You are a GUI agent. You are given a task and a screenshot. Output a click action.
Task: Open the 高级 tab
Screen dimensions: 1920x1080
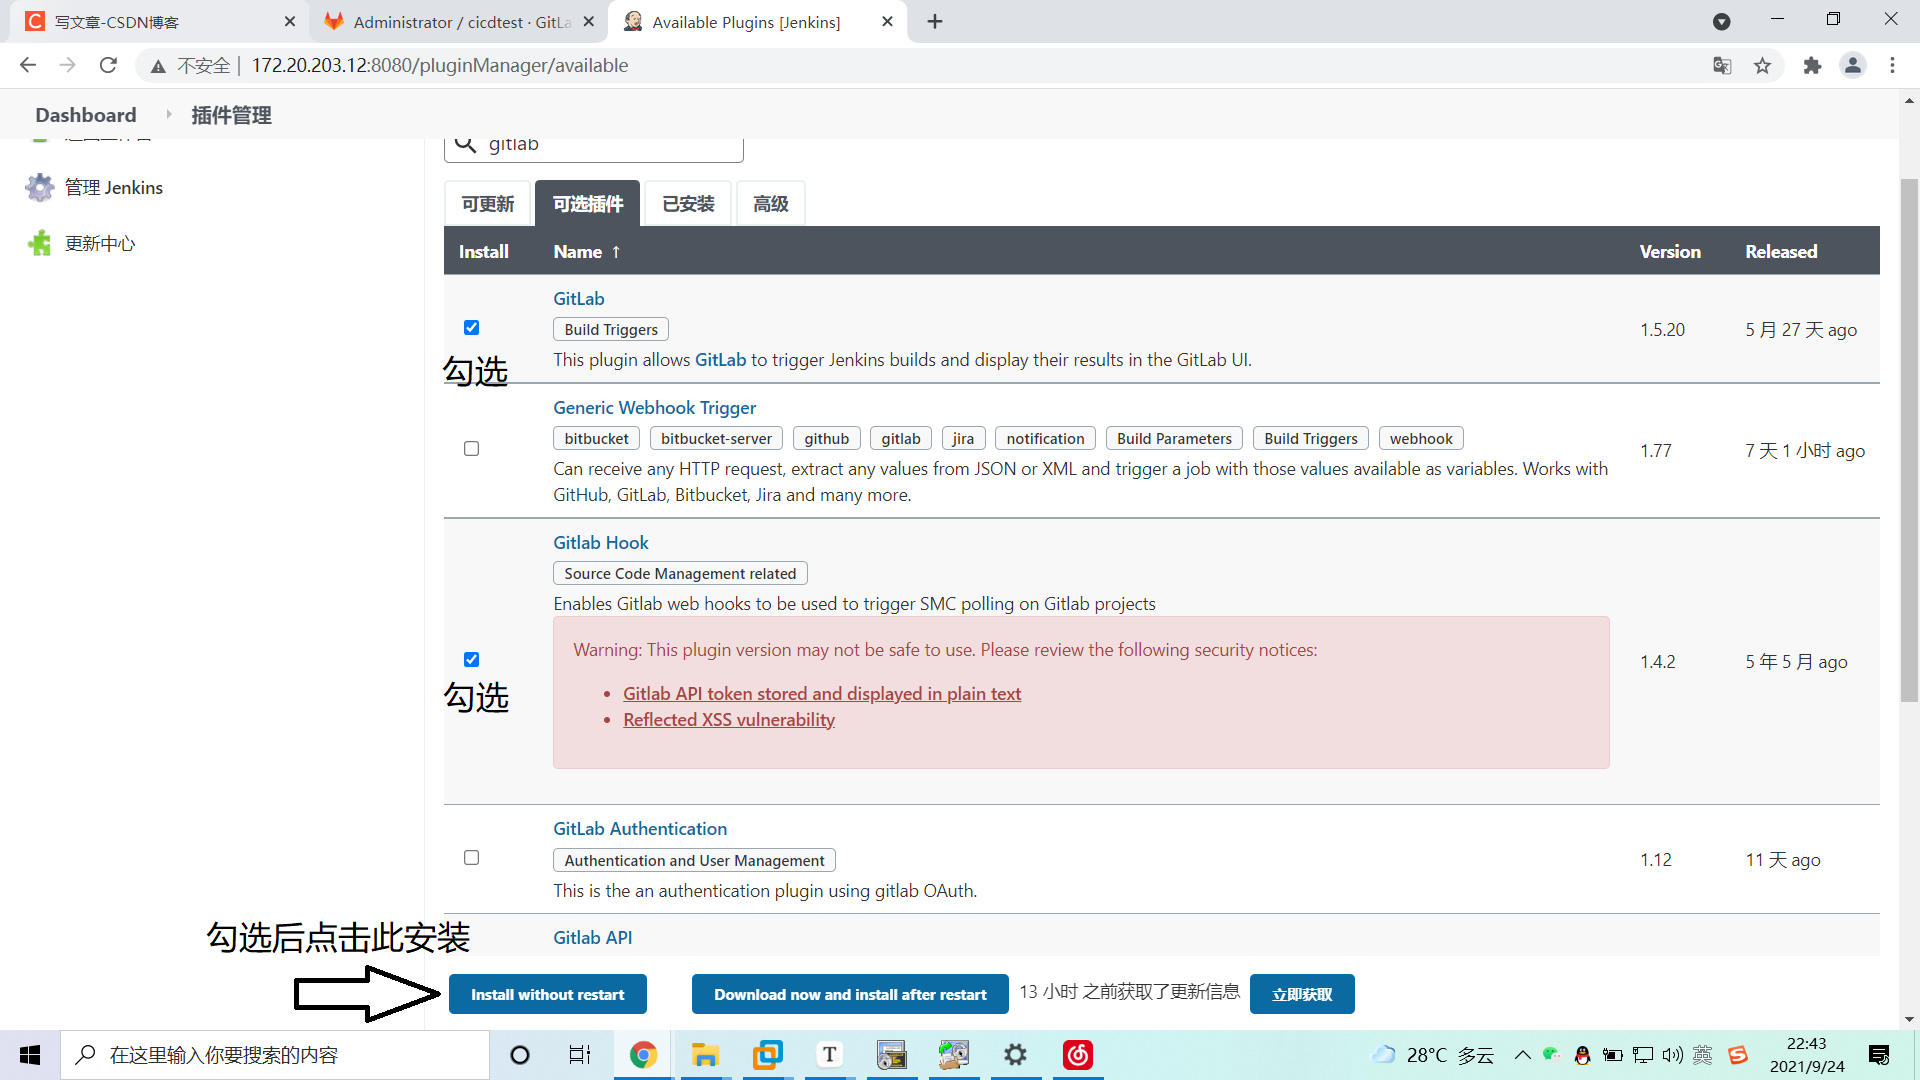[770, 204]
